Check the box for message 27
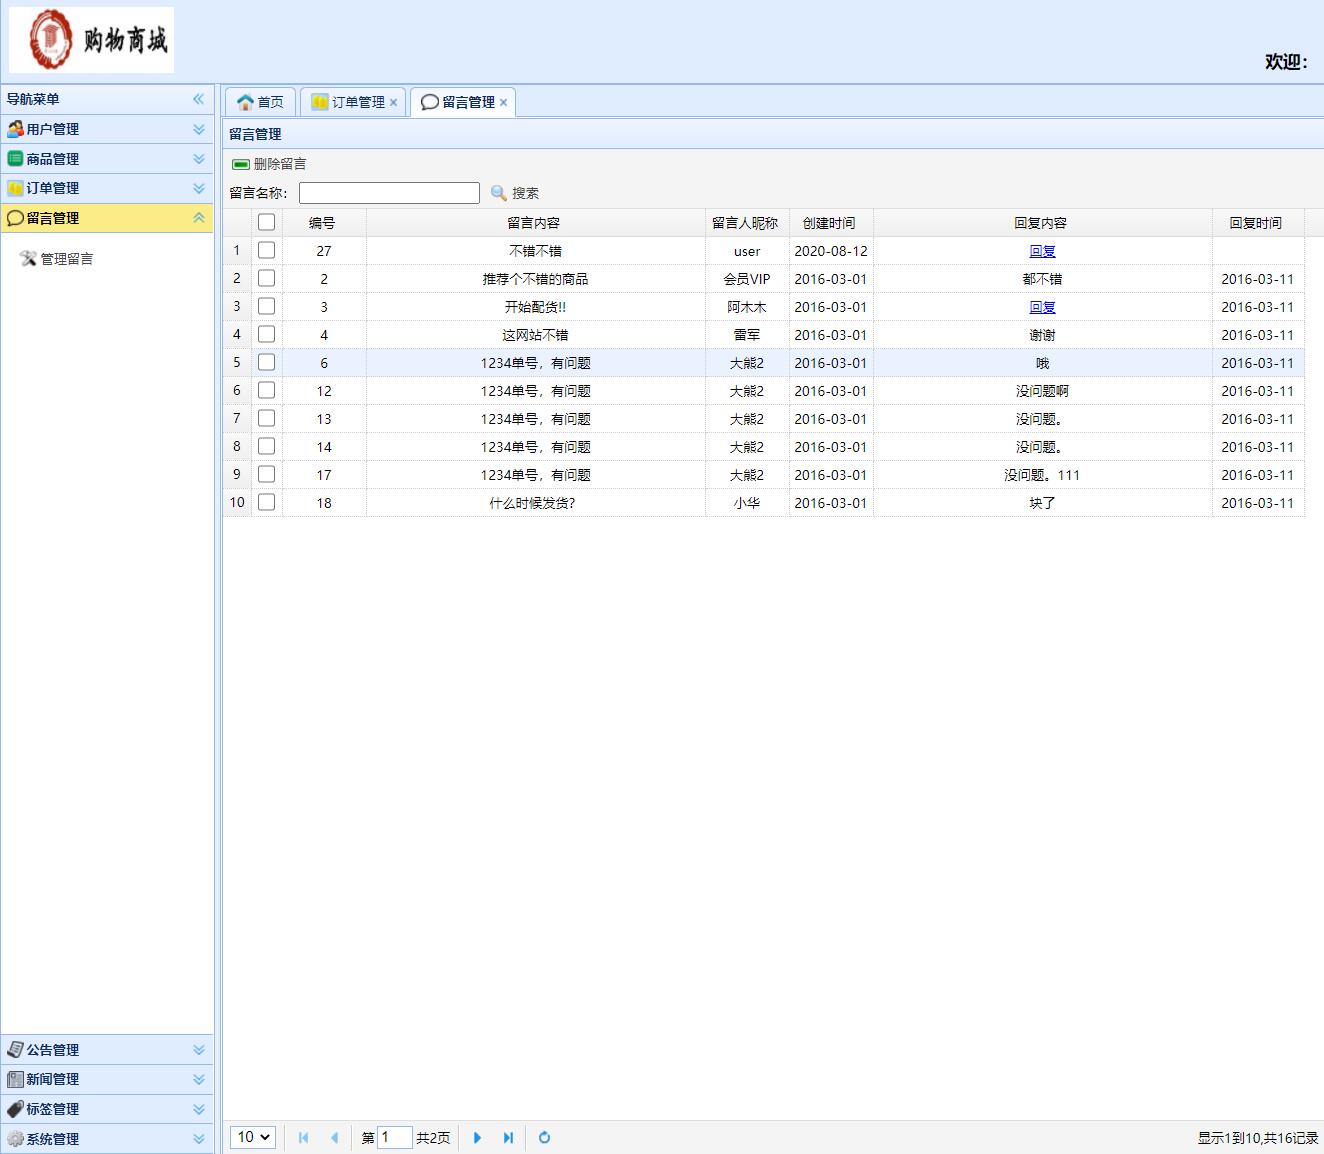 click(266, 251)
